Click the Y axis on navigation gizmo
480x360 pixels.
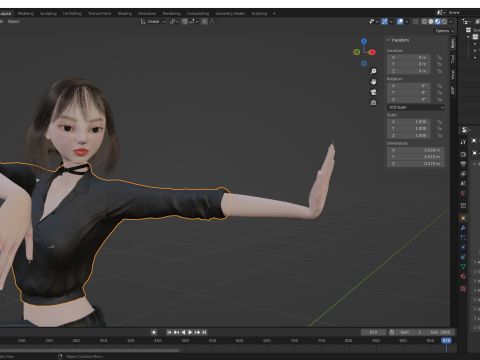tap(357, 52)
